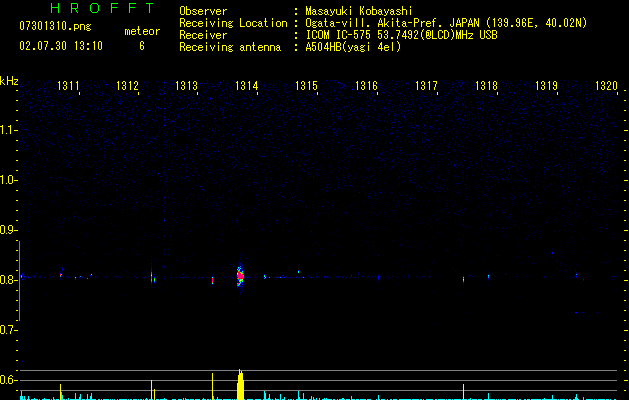The width and height of the screenshot is (629, 400).
Task: Click time axis label 1318
Action: pos(487,86)
